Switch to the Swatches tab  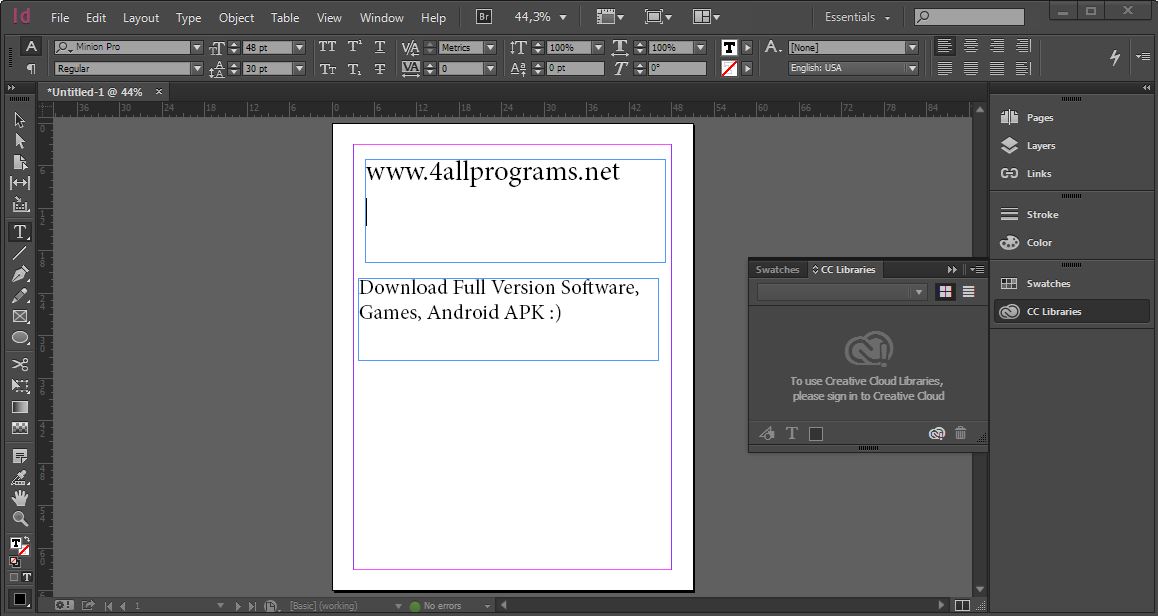(x=778, y=270)
